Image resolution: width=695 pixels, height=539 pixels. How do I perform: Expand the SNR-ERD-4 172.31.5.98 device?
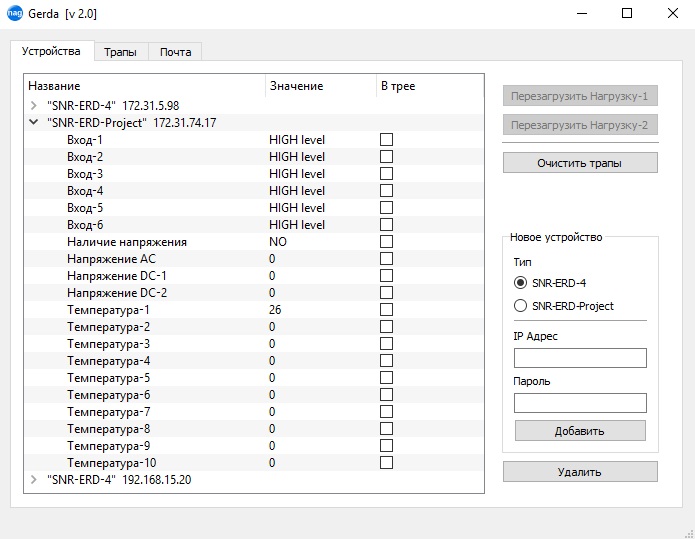point(33,105)
